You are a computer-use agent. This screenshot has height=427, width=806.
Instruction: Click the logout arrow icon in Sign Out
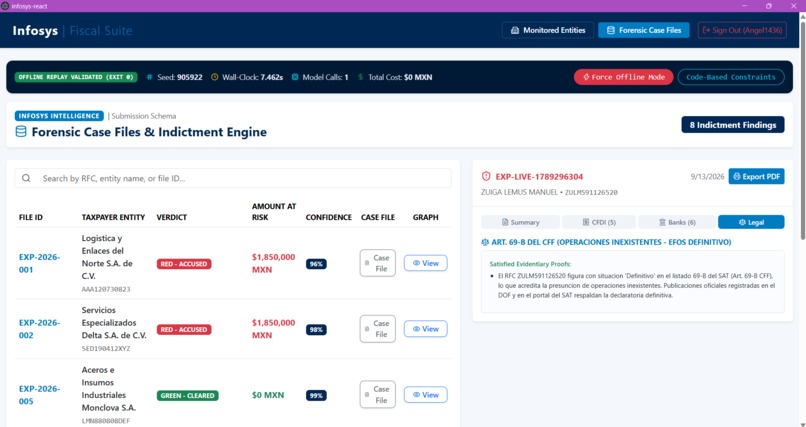(x=706, y=30)
